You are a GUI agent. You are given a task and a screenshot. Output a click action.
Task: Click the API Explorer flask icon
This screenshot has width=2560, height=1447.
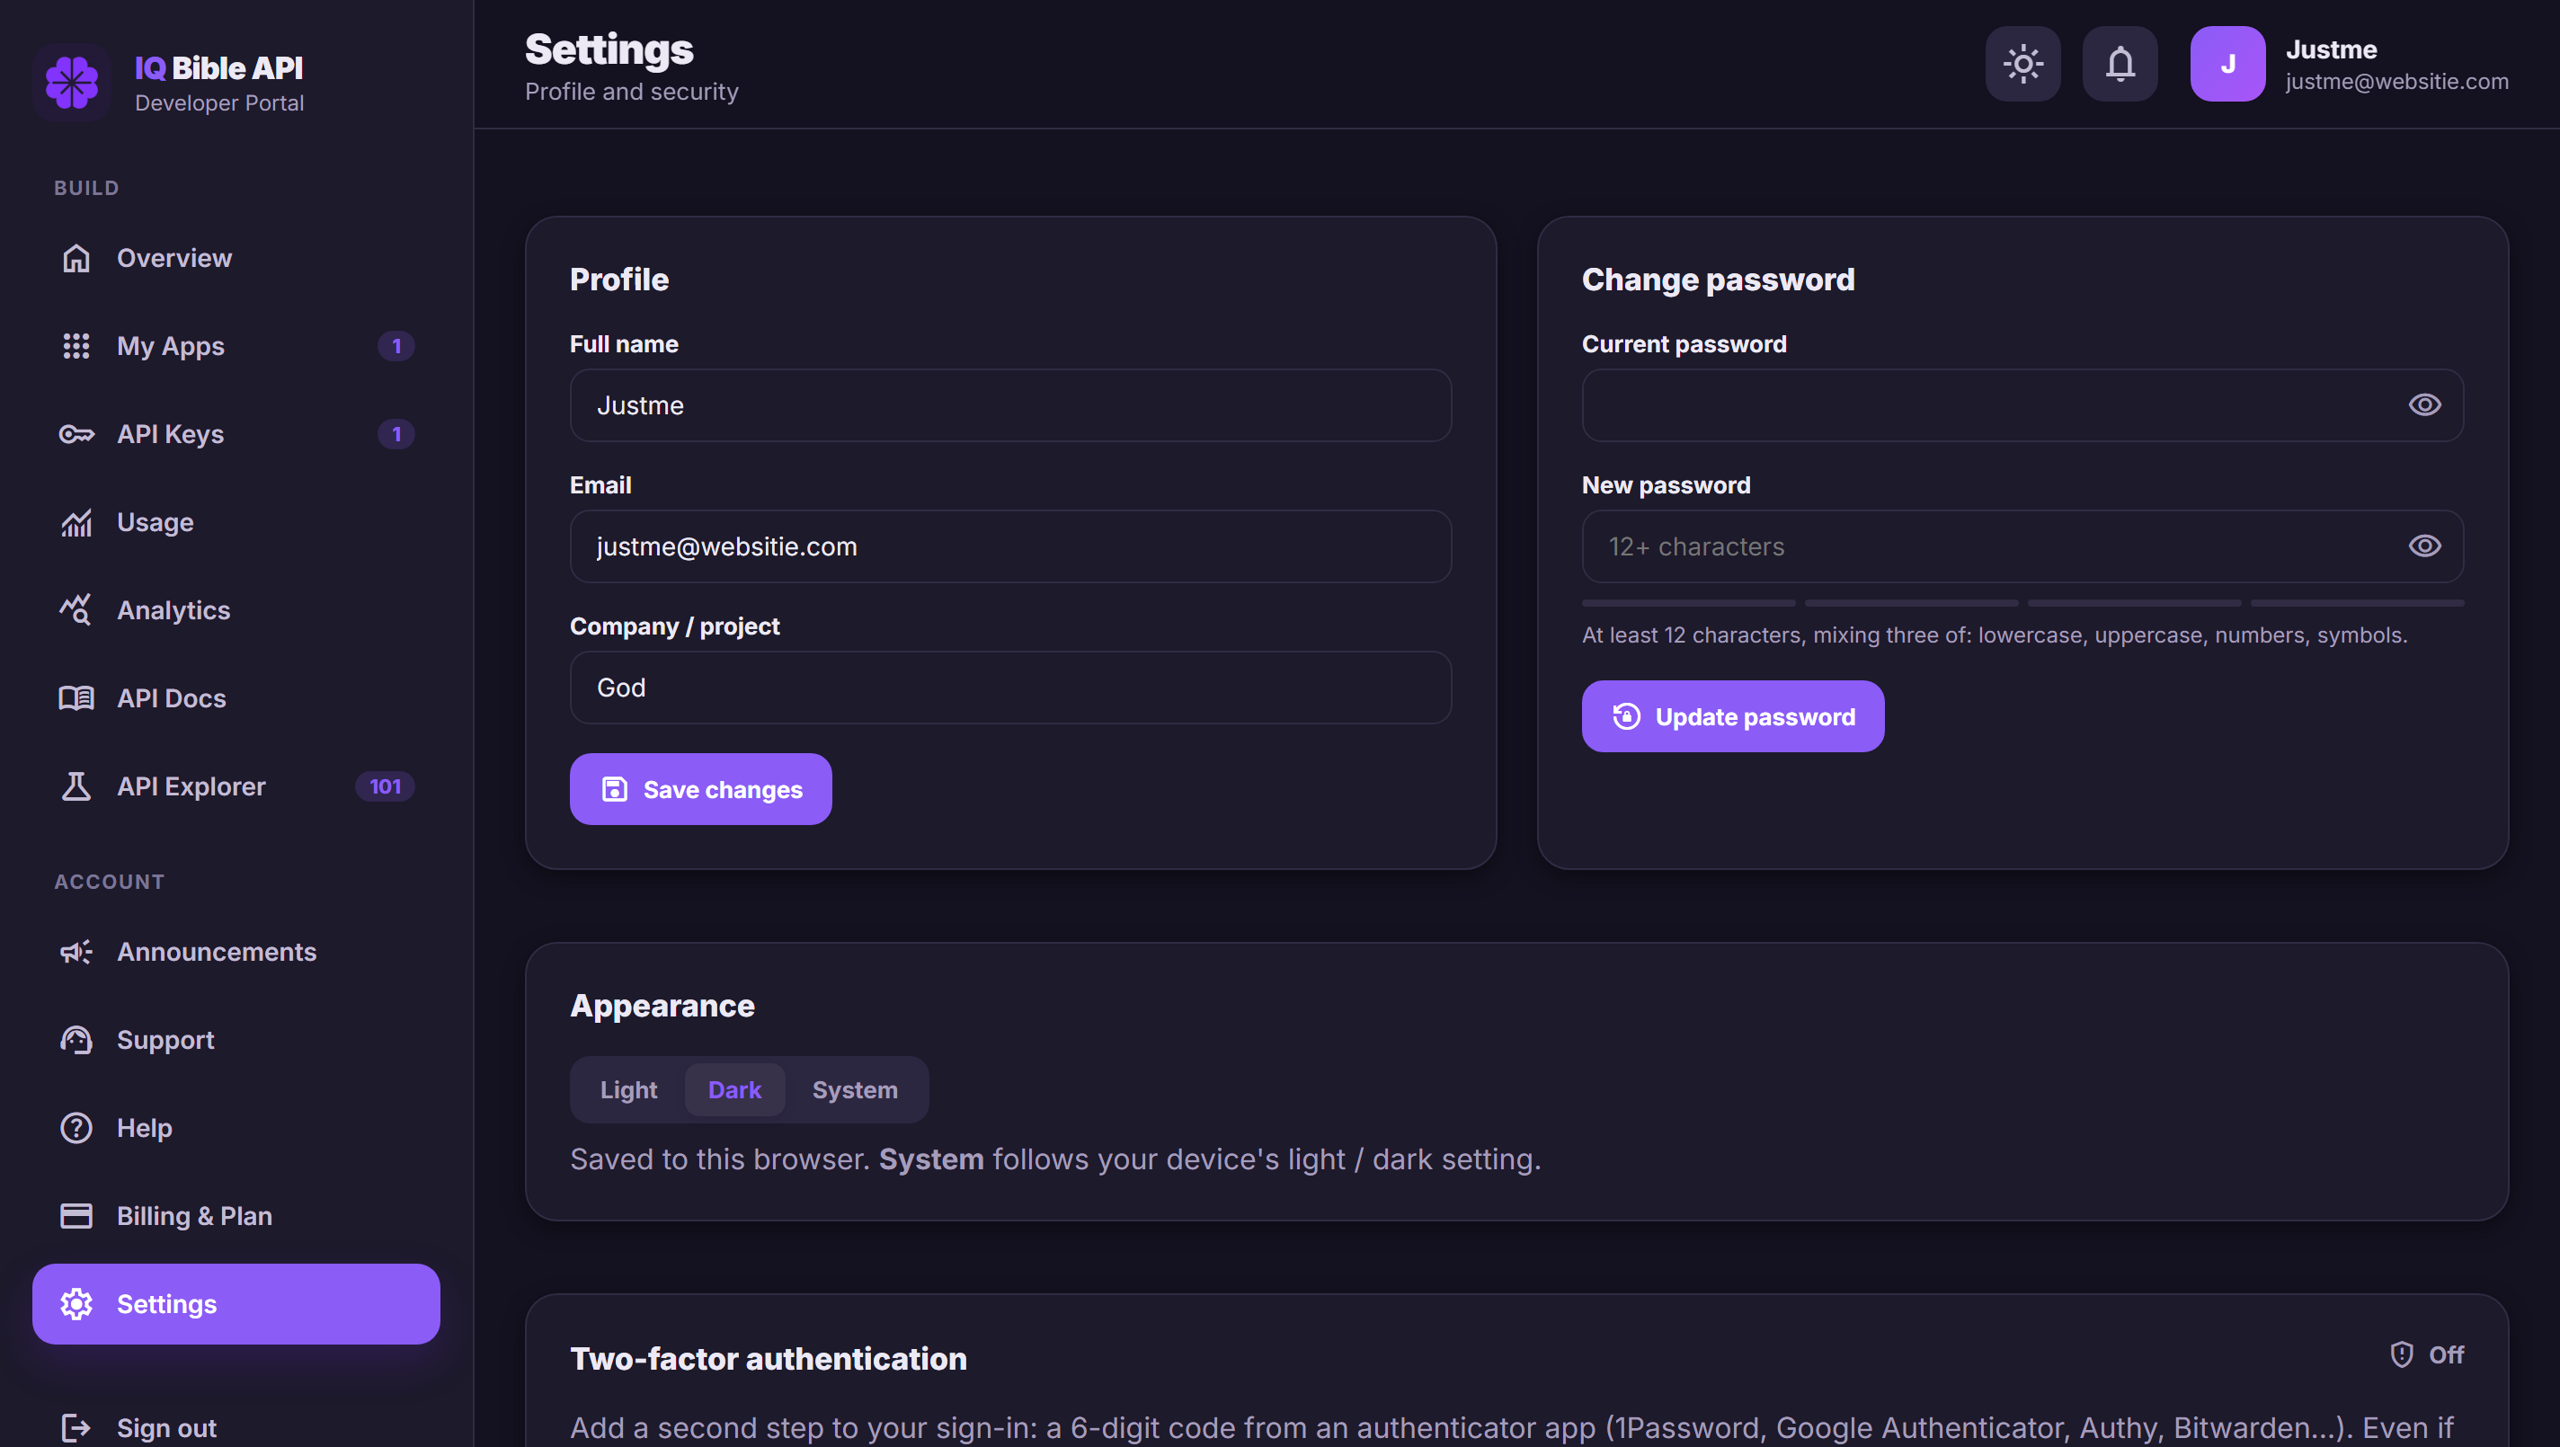click(x=76, y=786)
